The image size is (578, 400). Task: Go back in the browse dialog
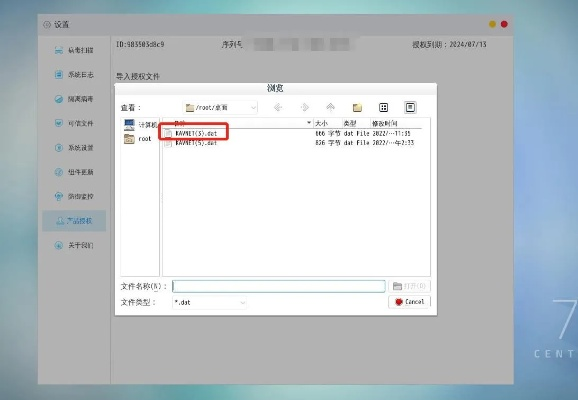[x=278, y=107]
